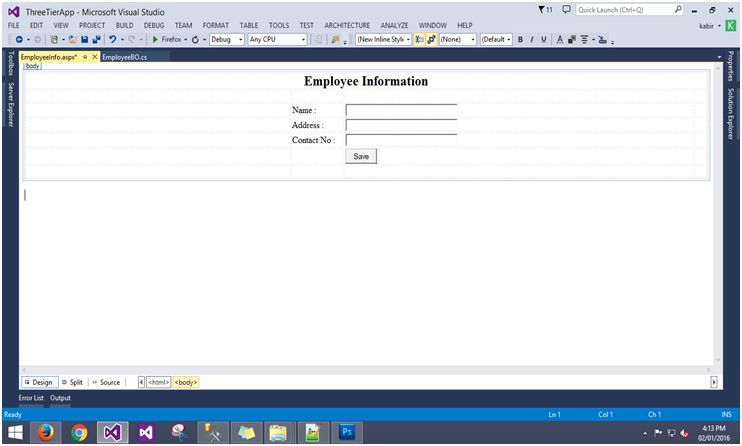This screenshot has height=446, width=742.
Task: Open the TABLE menu
Action: click(249, 26)
